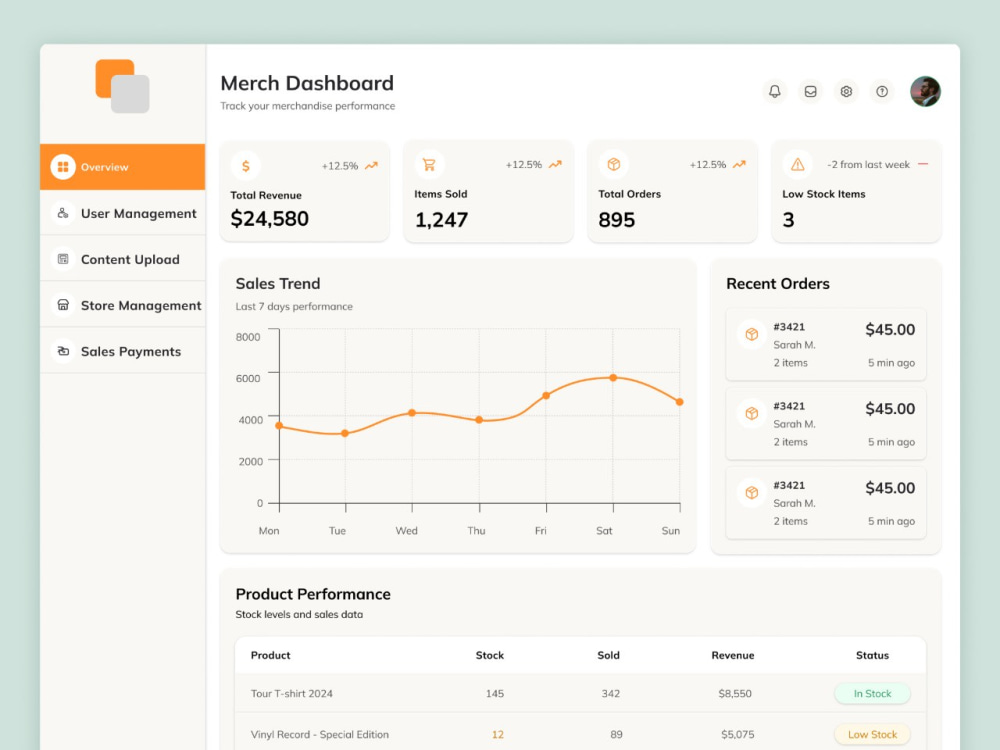Click the orange app logo
This screenshot has height=750, width=1000.
point(122,86)
